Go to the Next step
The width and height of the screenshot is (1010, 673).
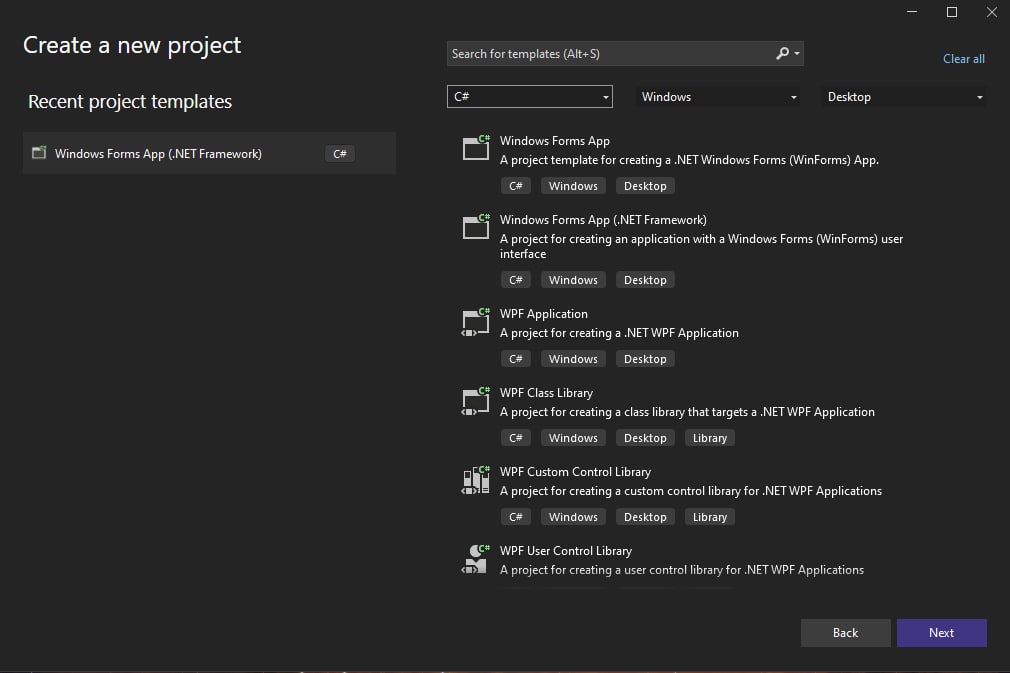pos(942,633)
